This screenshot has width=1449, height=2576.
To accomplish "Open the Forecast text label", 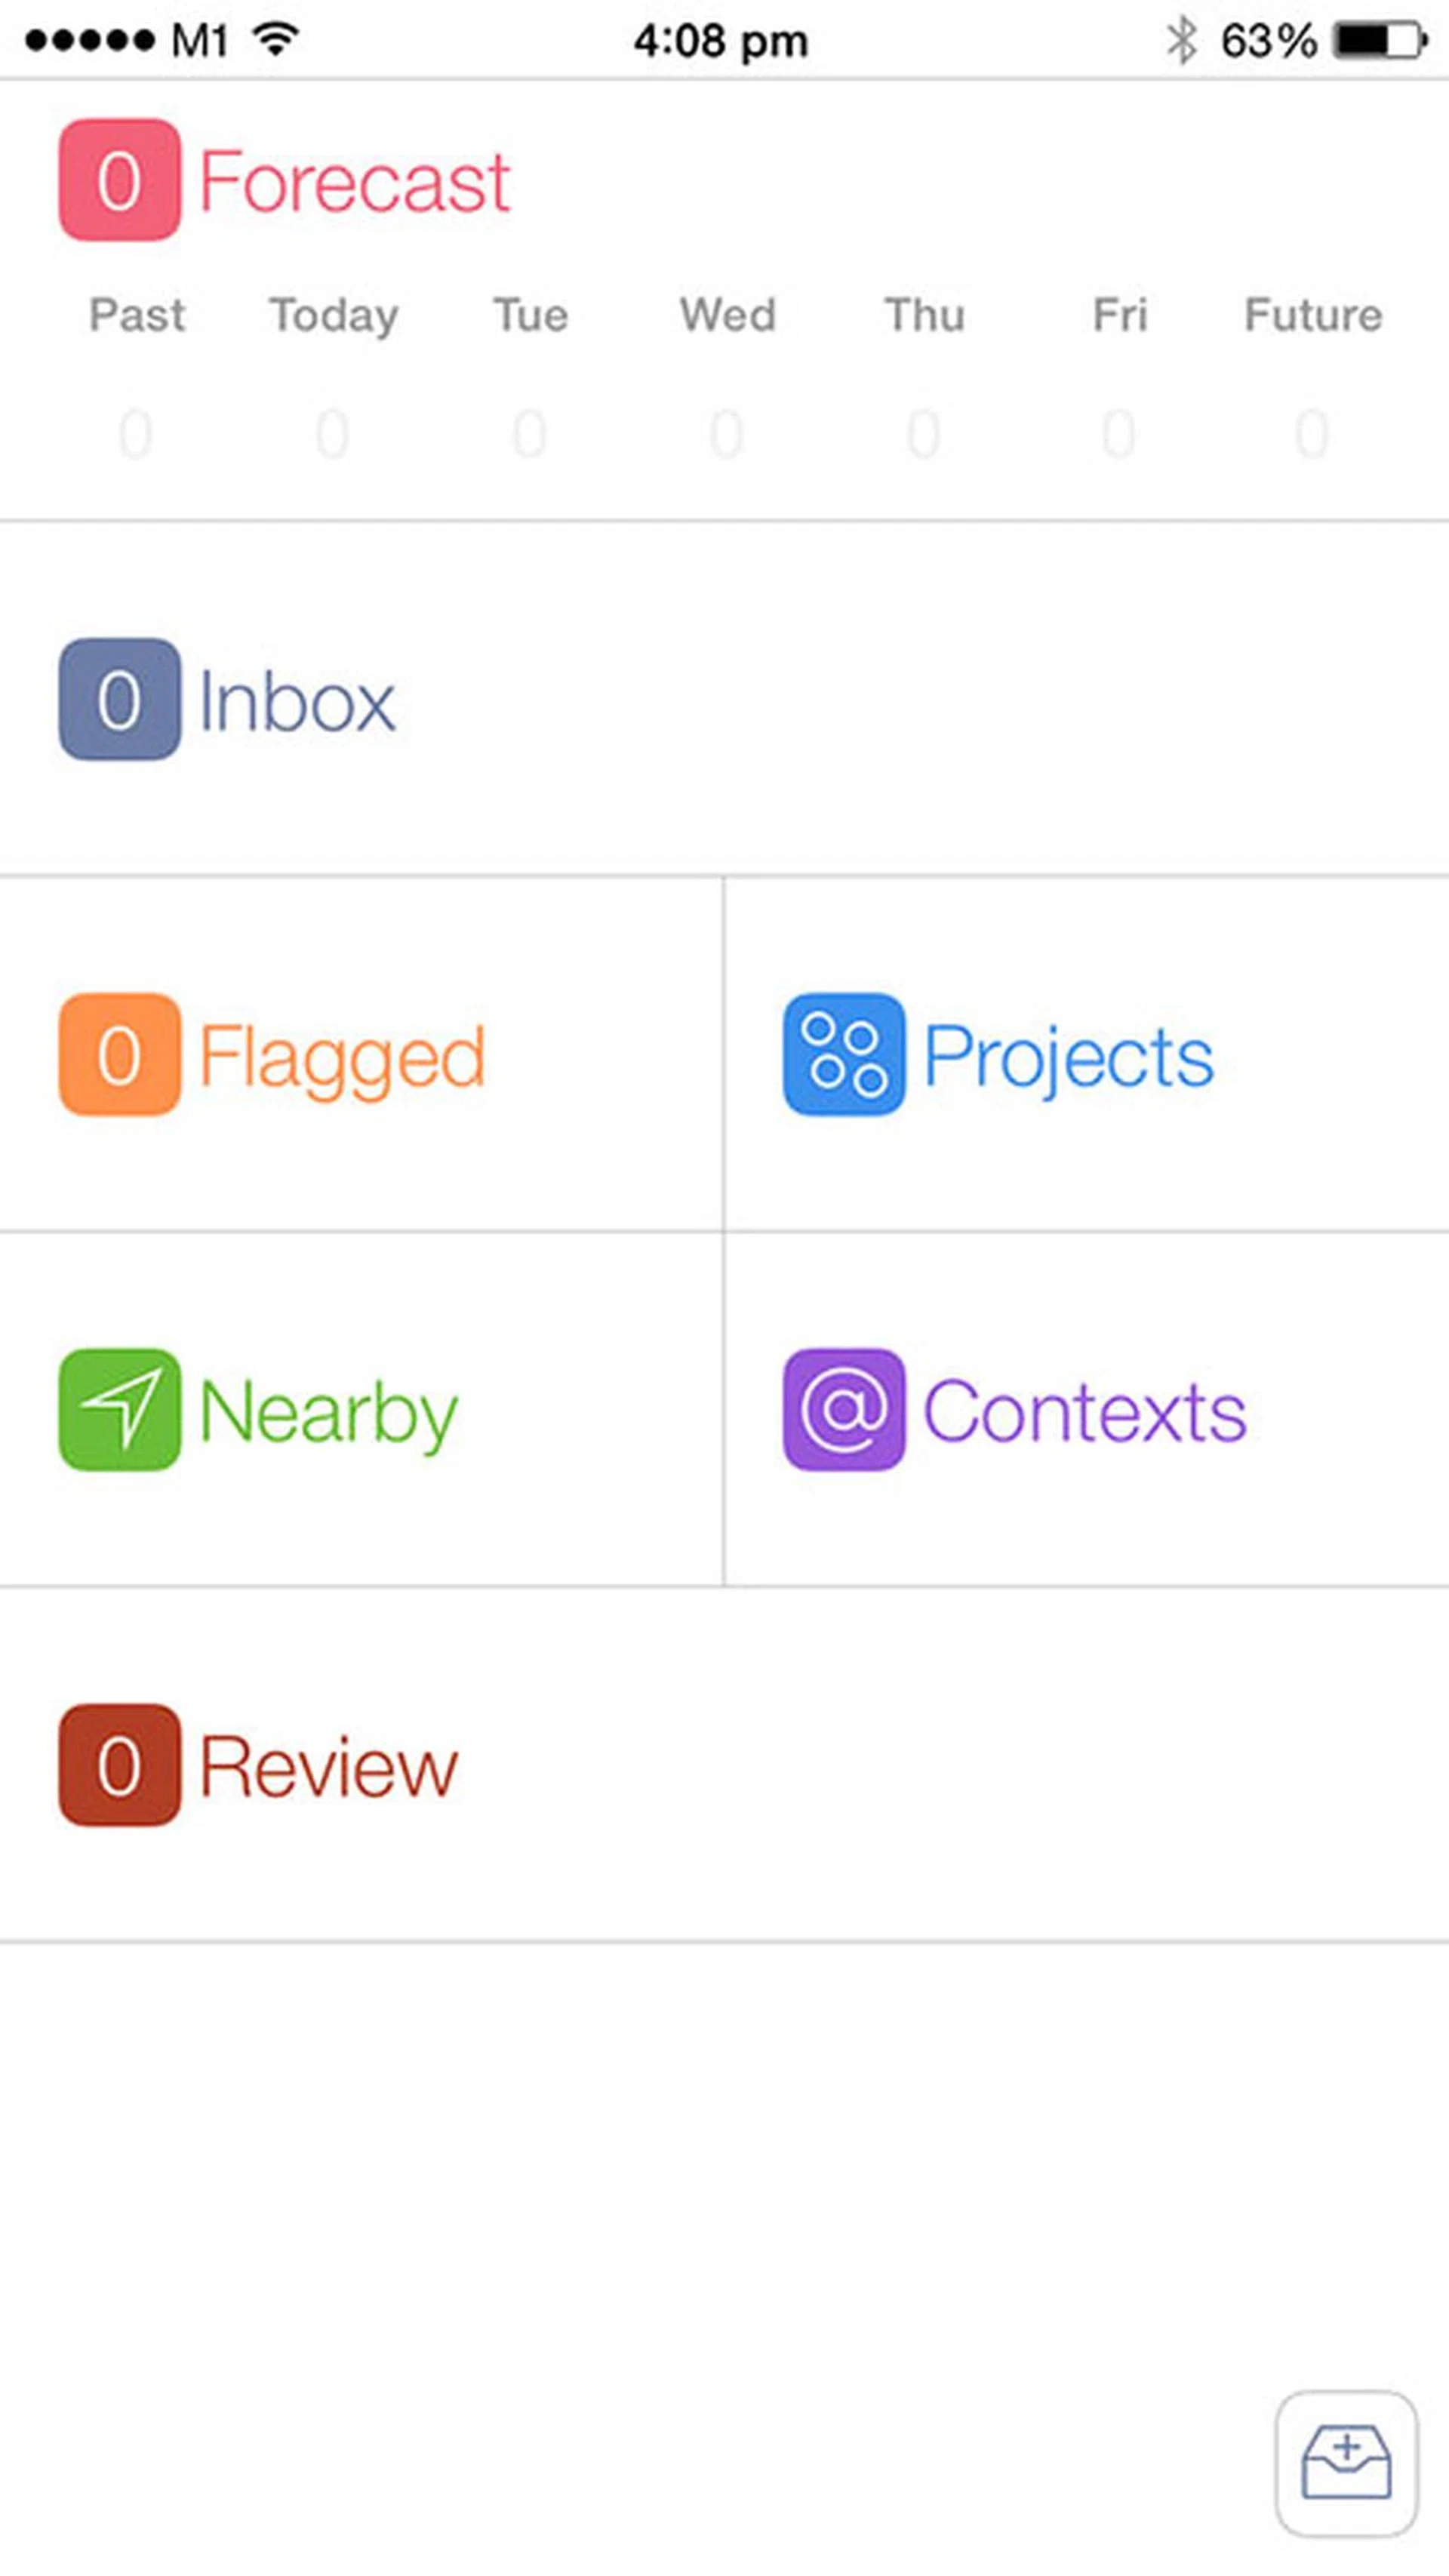I will coord(355,181).
